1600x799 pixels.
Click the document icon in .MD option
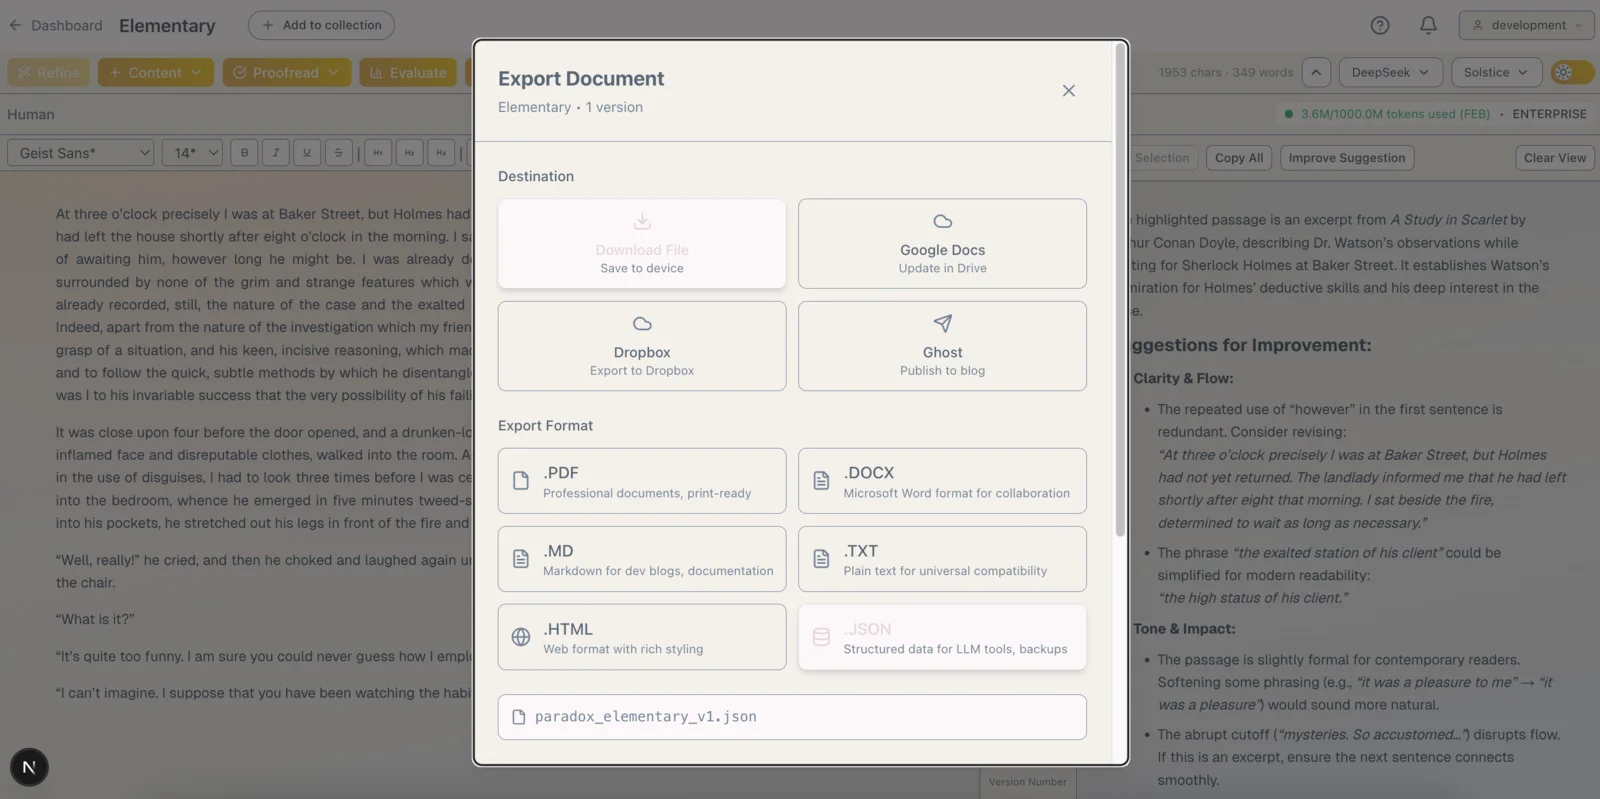tap(521, 559)
